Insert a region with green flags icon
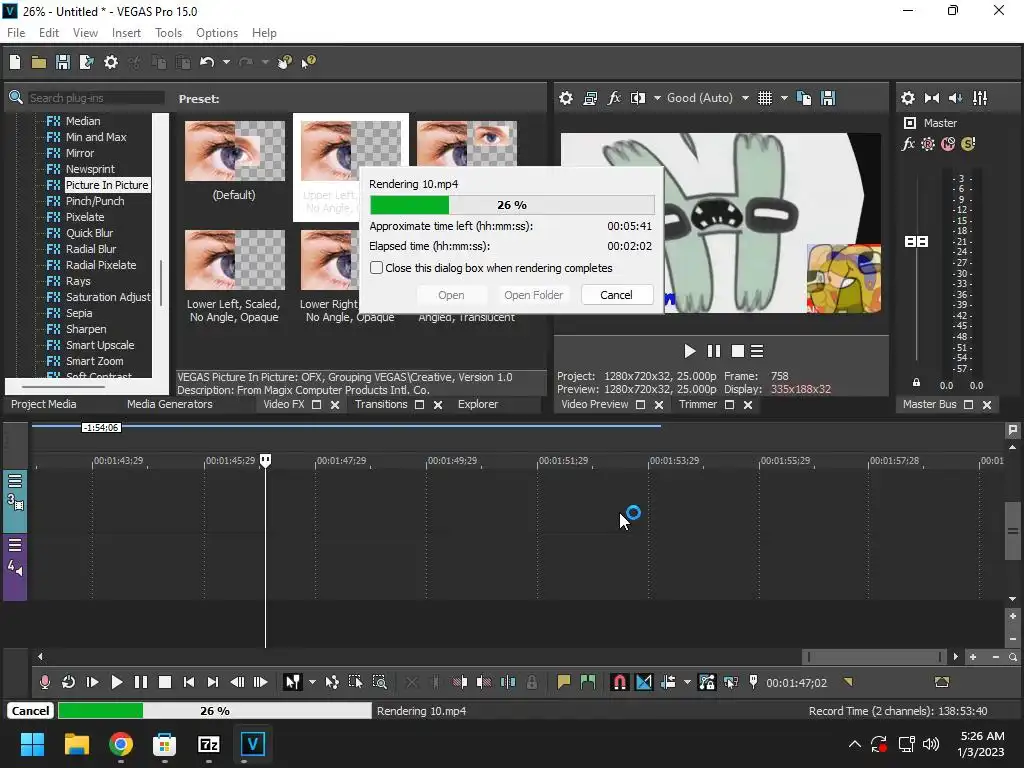Screen dimensions: 1024x768 click(x=588, y=682)
